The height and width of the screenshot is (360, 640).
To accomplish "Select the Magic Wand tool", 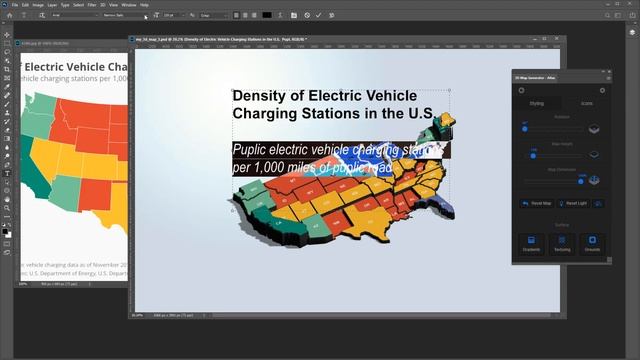I will 7,61.
